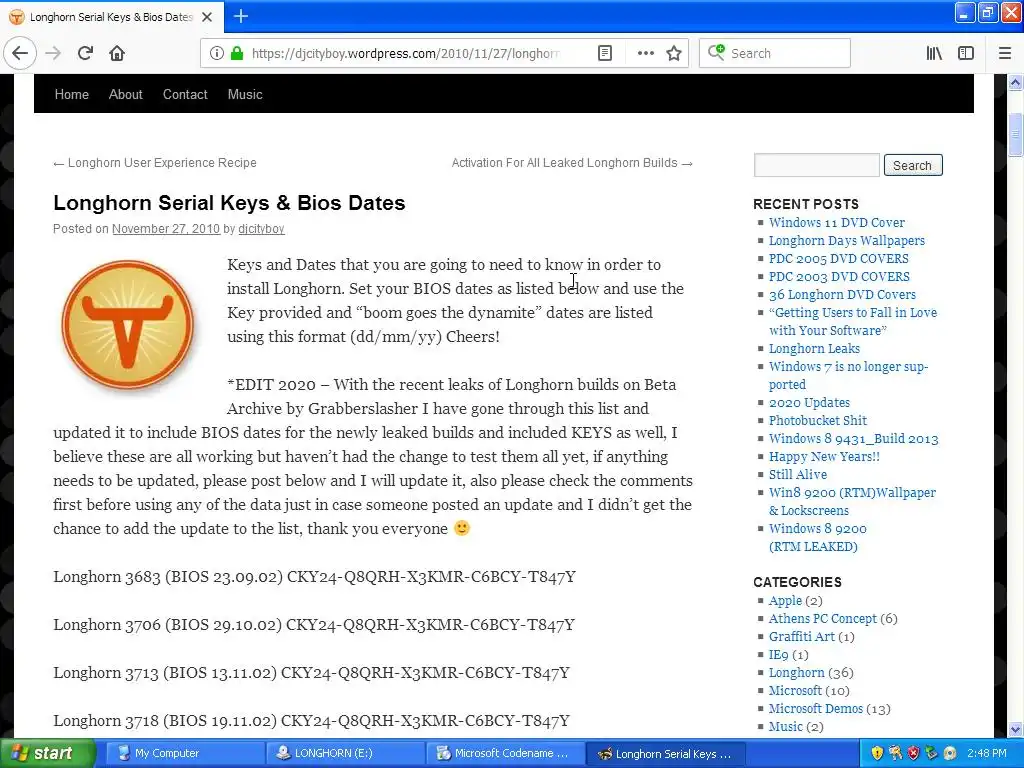Open the Windows Start button
This screenshot has width=1024, height=768.
click(x=47, y=753)
